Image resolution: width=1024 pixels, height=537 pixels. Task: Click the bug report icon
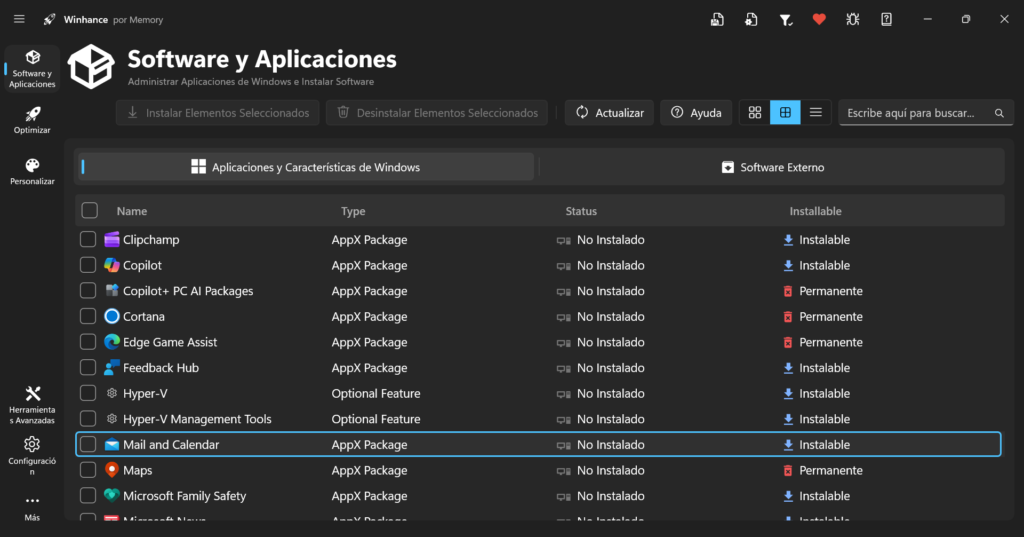pos(852,20)
